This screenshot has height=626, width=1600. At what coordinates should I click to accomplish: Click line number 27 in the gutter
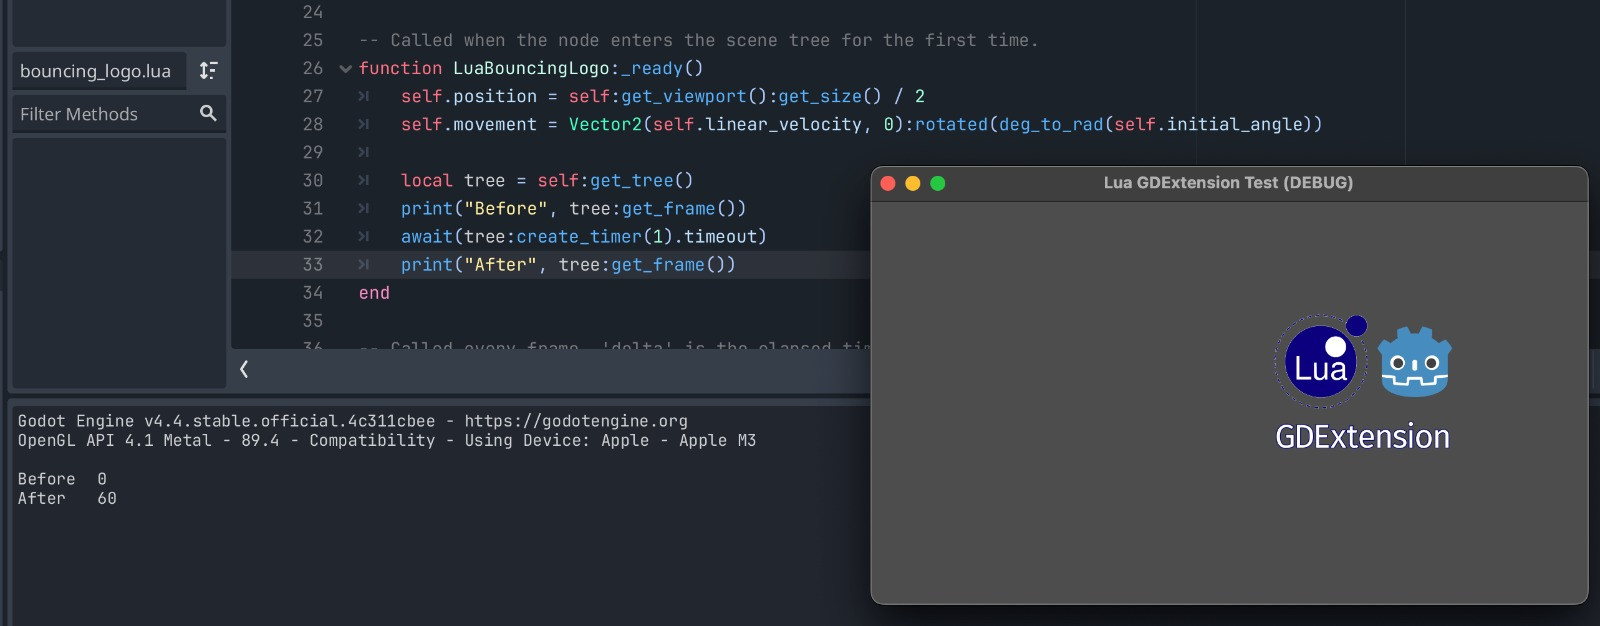[x=313, y=97]
